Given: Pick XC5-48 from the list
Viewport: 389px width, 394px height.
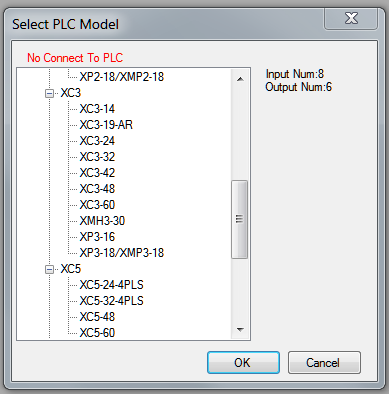Looking at the screenshot, I should click(97, 317).
